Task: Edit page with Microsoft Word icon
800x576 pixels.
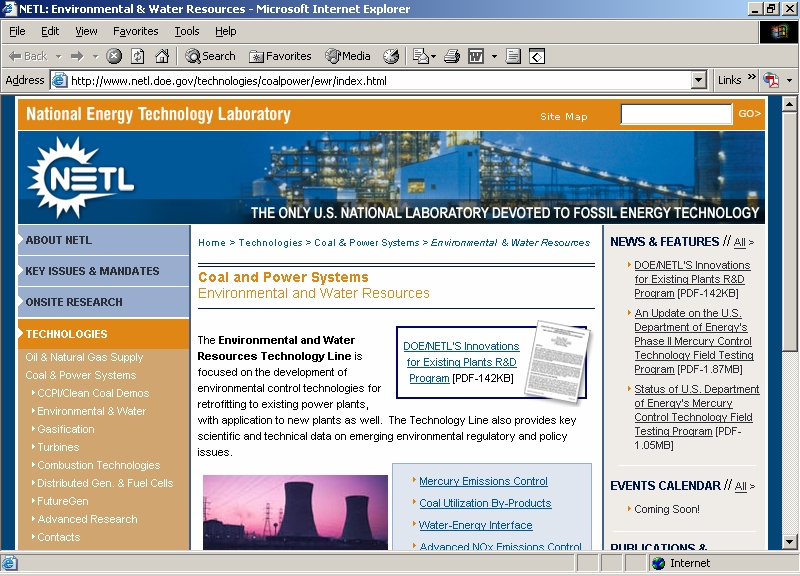Action: click(x=476, y=56)
